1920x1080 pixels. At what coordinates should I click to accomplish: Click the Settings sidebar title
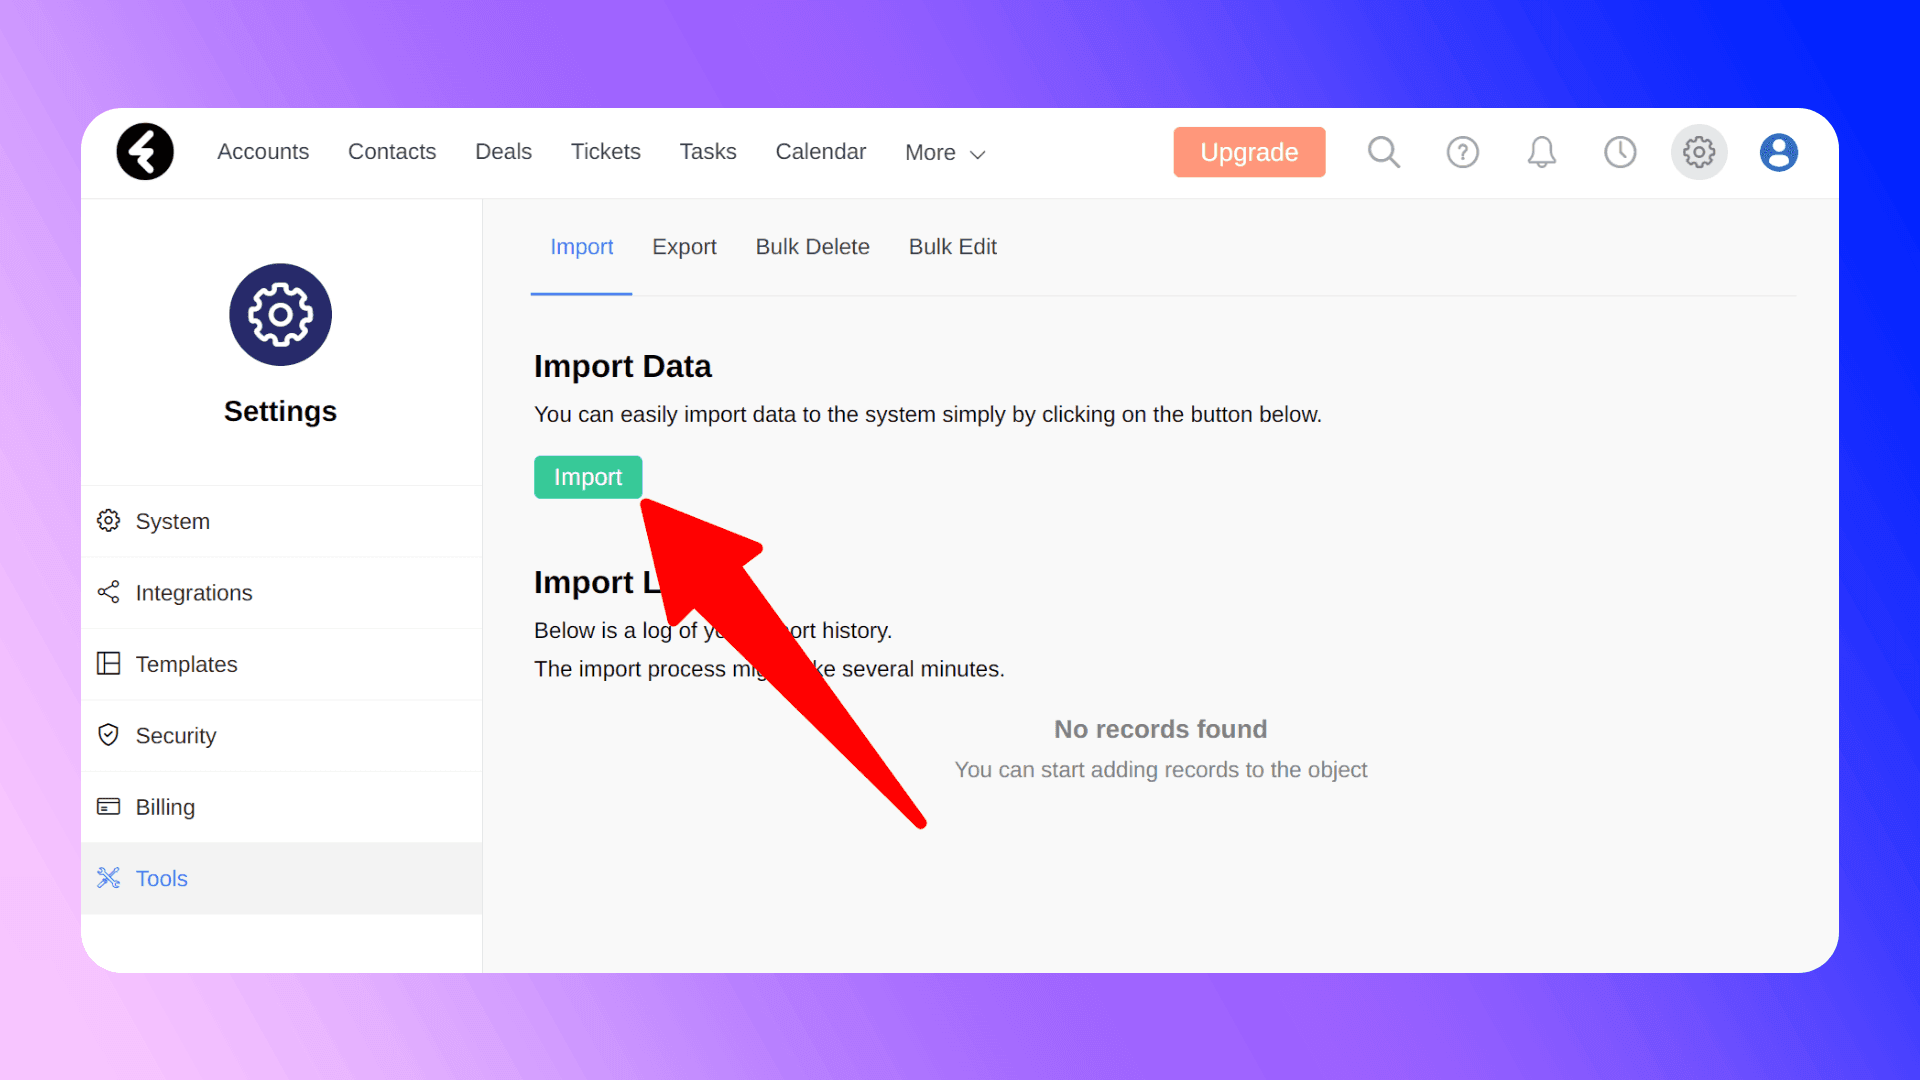[x=280, y=411]
